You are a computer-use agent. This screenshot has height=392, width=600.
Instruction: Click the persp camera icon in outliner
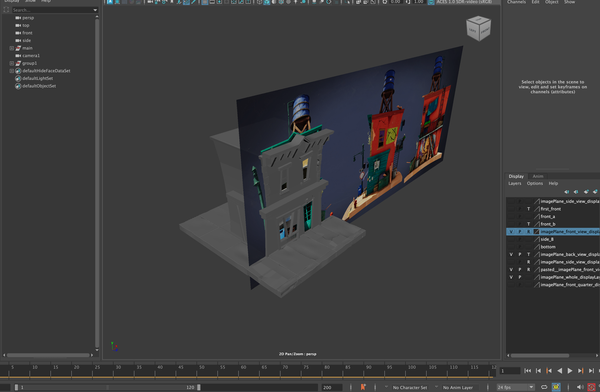click(18, 18)
